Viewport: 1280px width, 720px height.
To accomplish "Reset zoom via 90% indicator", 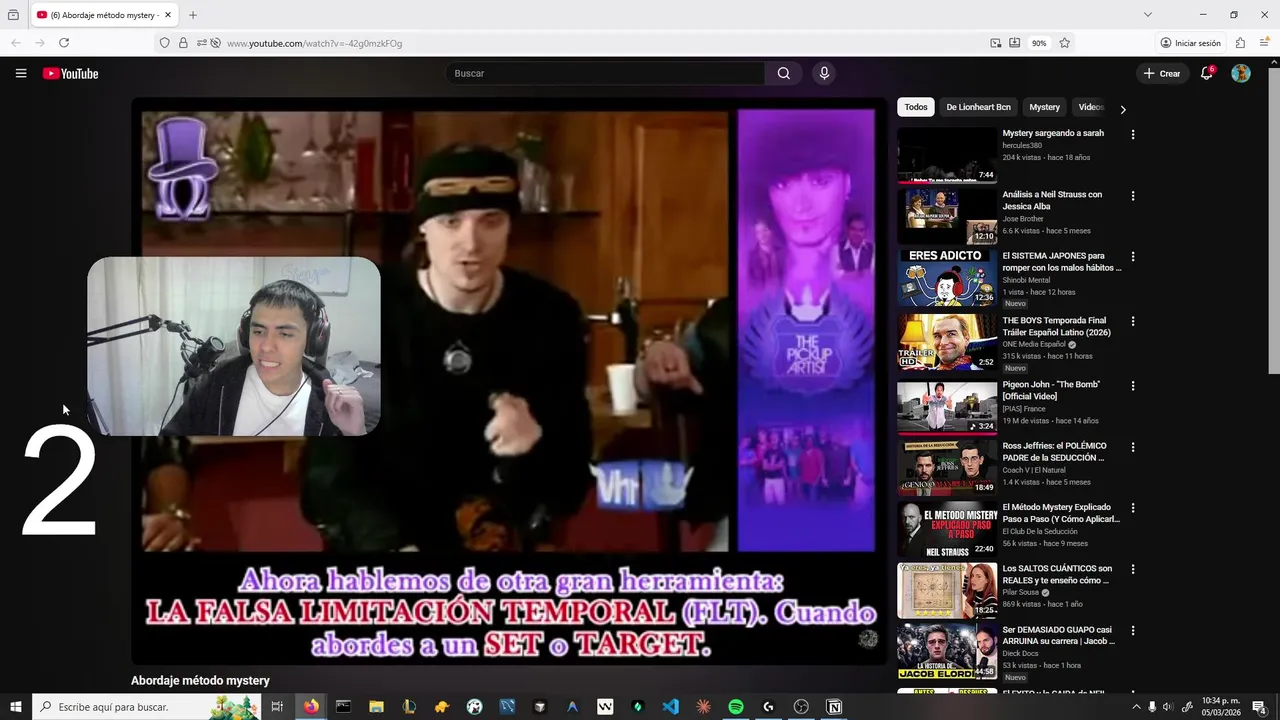I will click(x=1039, y=43).
